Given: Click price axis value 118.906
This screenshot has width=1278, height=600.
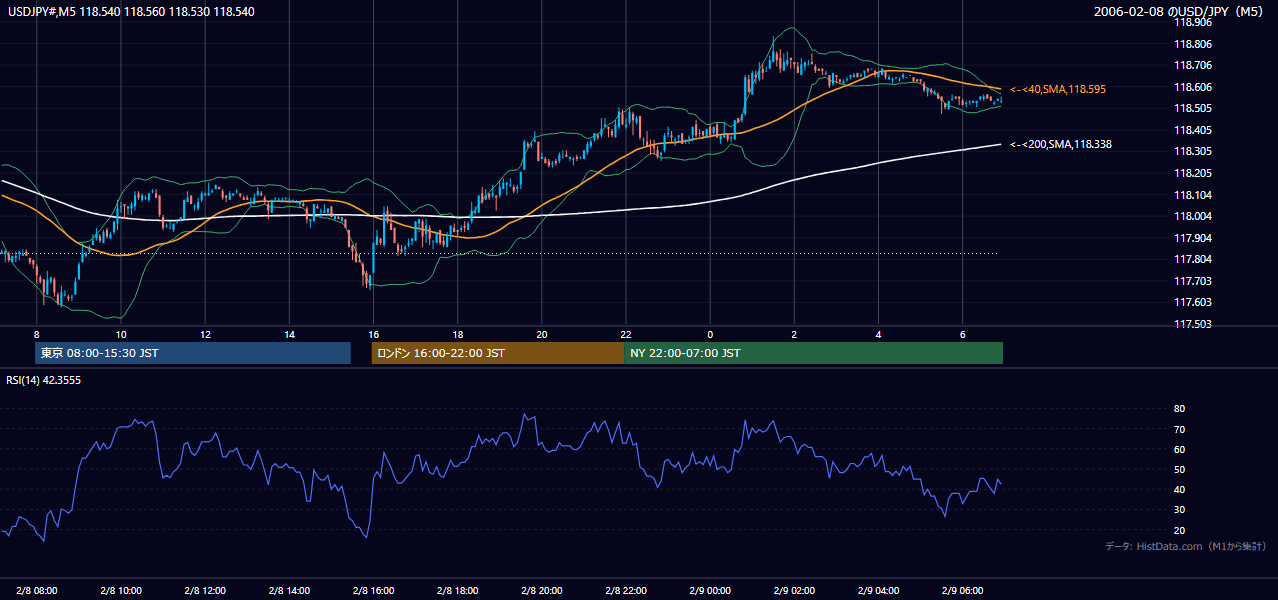Looking at the screenshot, I should [x=1192, y=23].
